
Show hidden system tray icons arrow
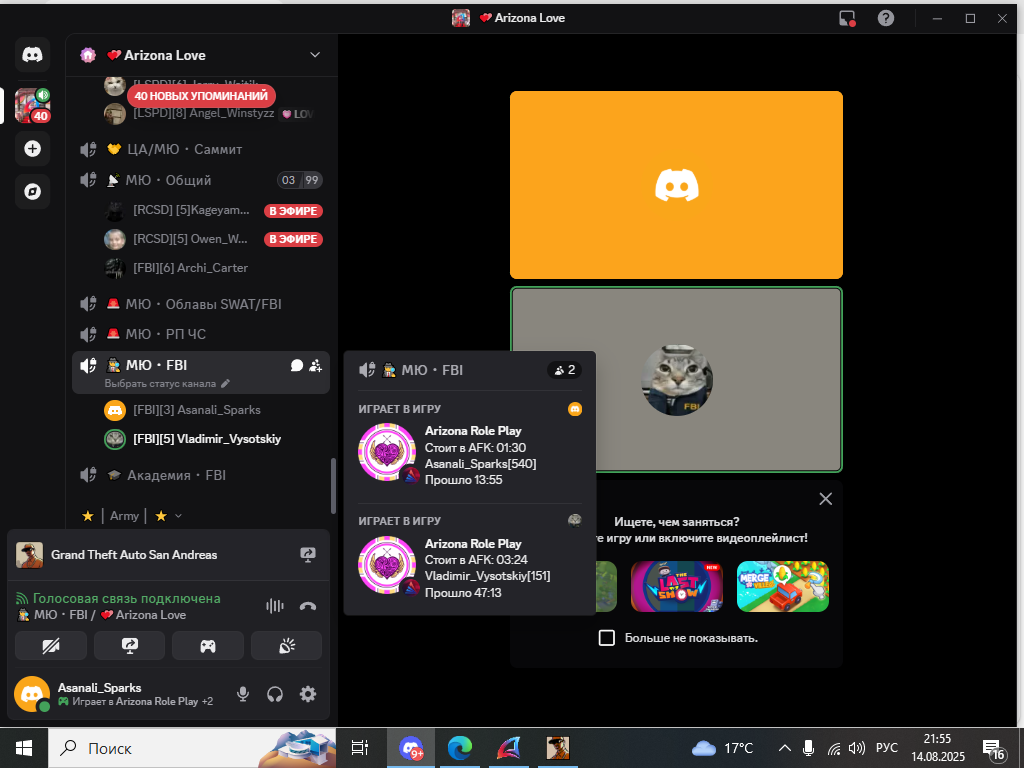click(x=785, y=748)
